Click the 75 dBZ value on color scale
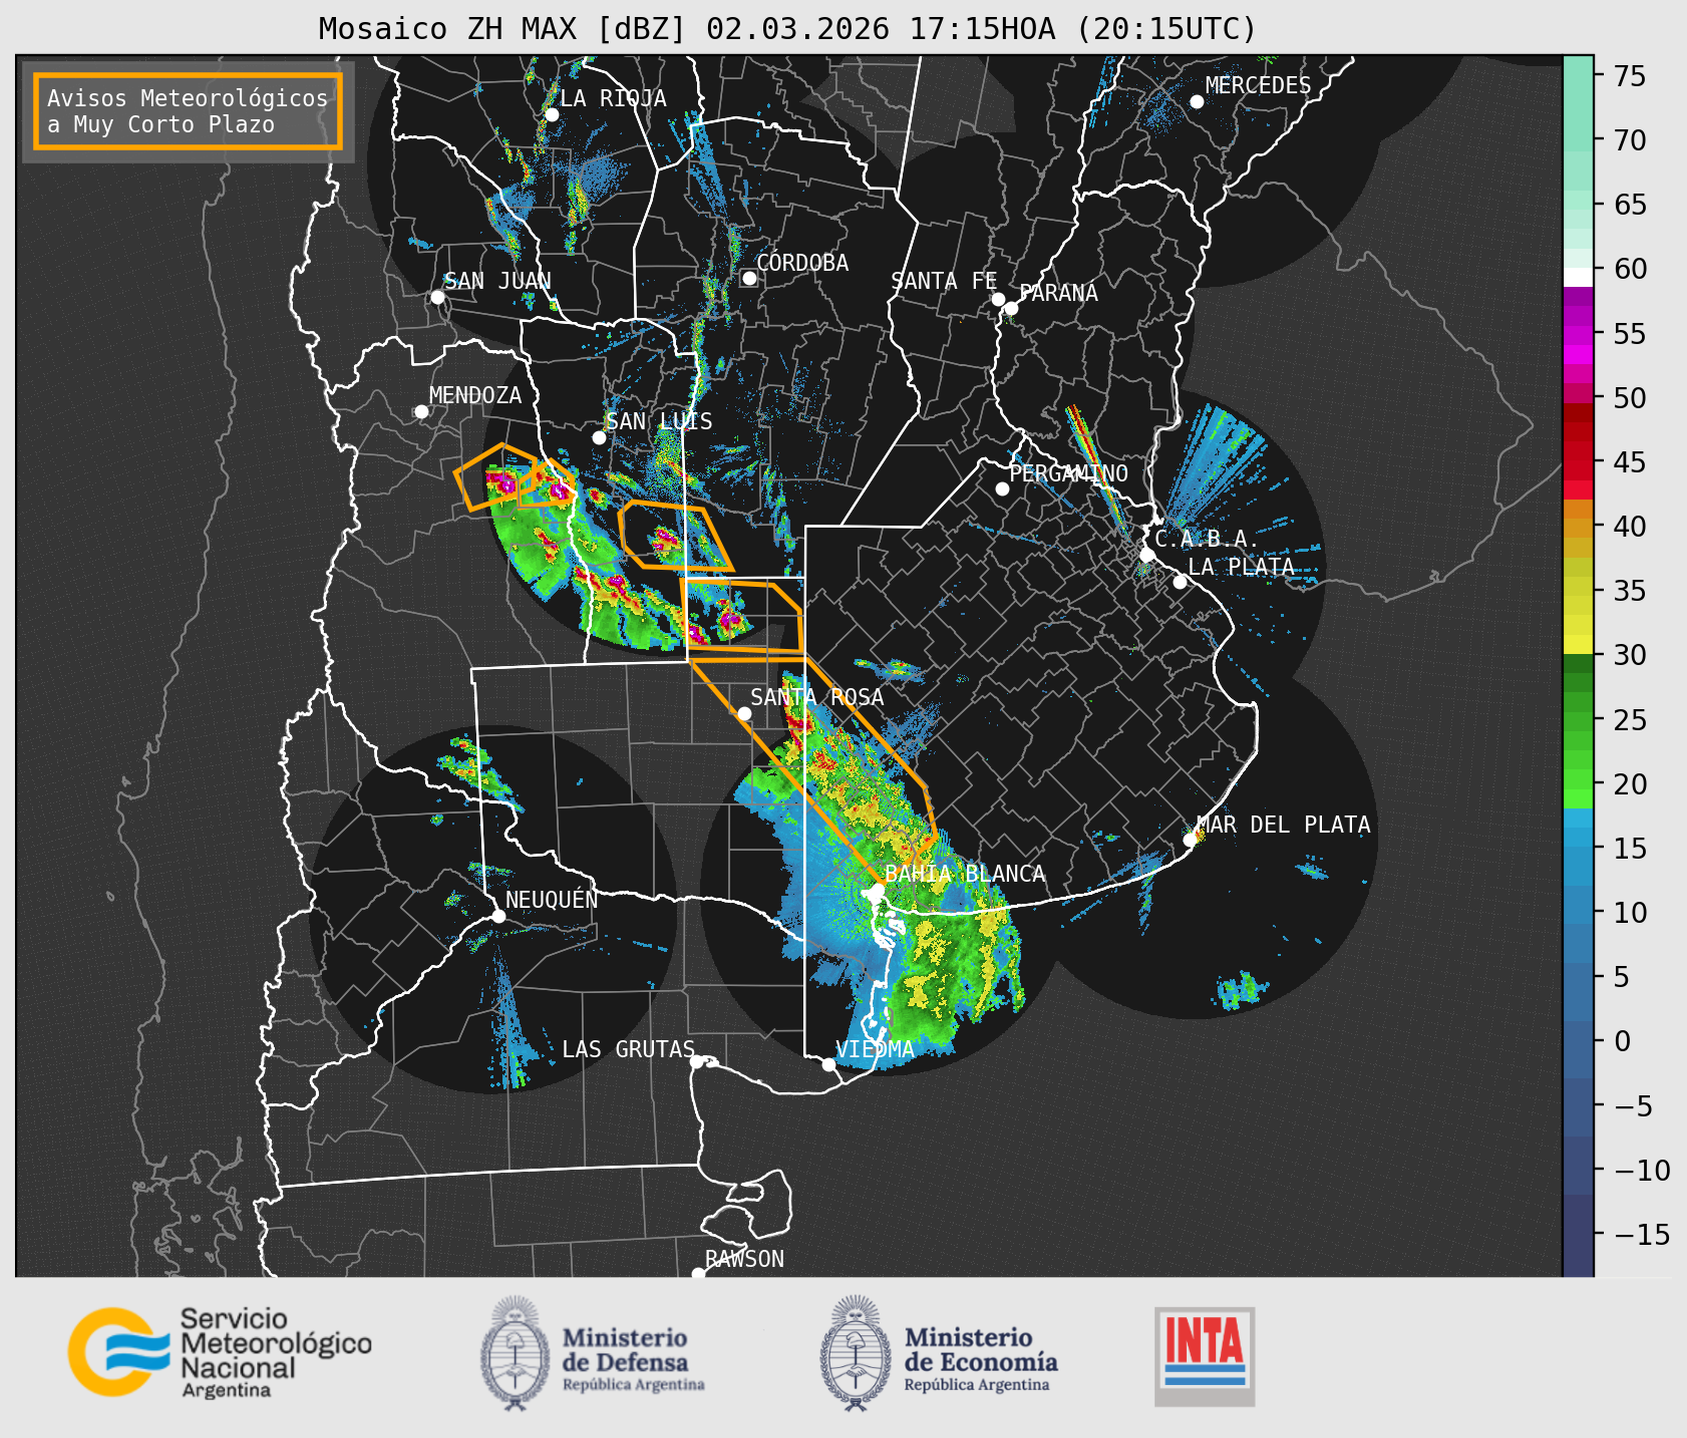Viewport: 1687px width, 1438px height. click(1628, 76)
